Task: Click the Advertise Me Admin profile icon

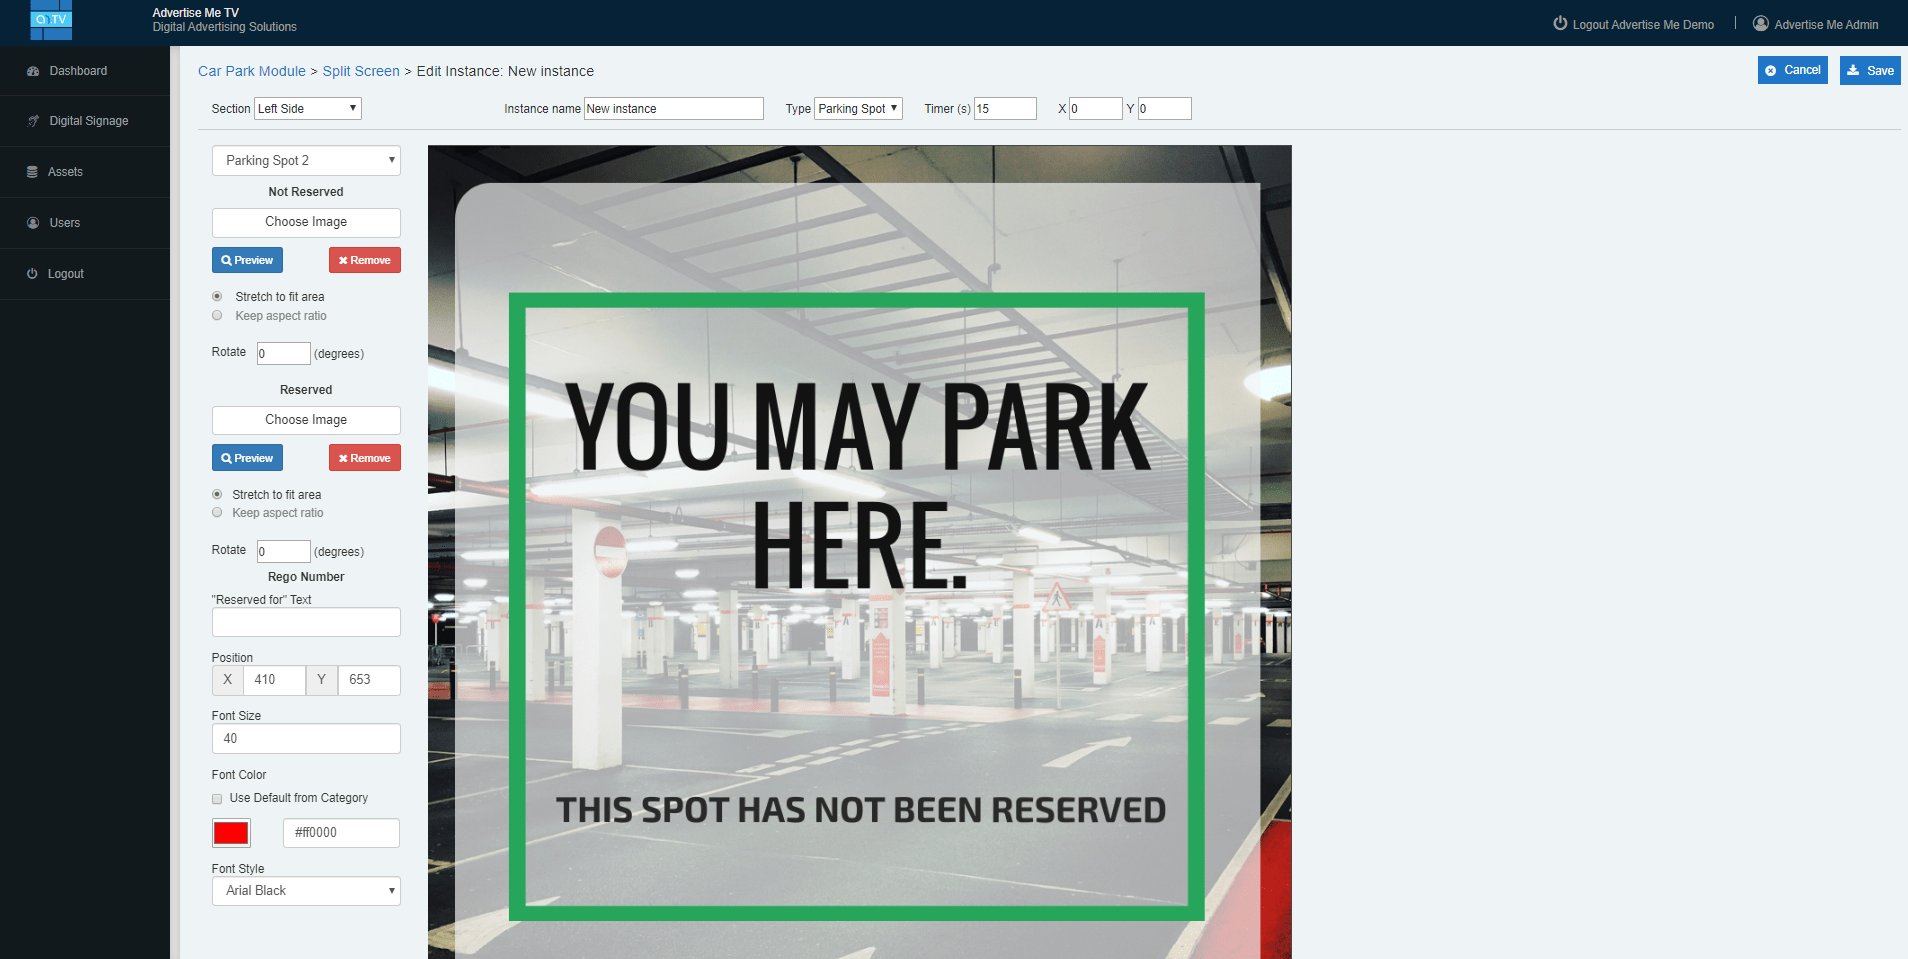Action: (1760, 24)
